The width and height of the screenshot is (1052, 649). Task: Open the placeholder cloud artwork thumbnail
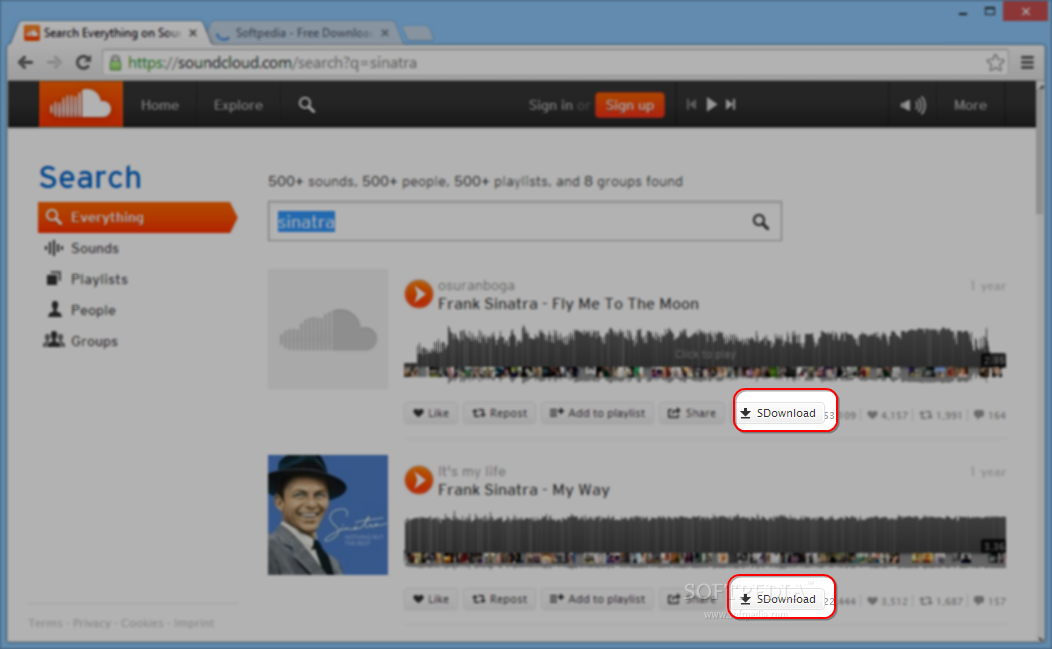[x=328, y=329]
